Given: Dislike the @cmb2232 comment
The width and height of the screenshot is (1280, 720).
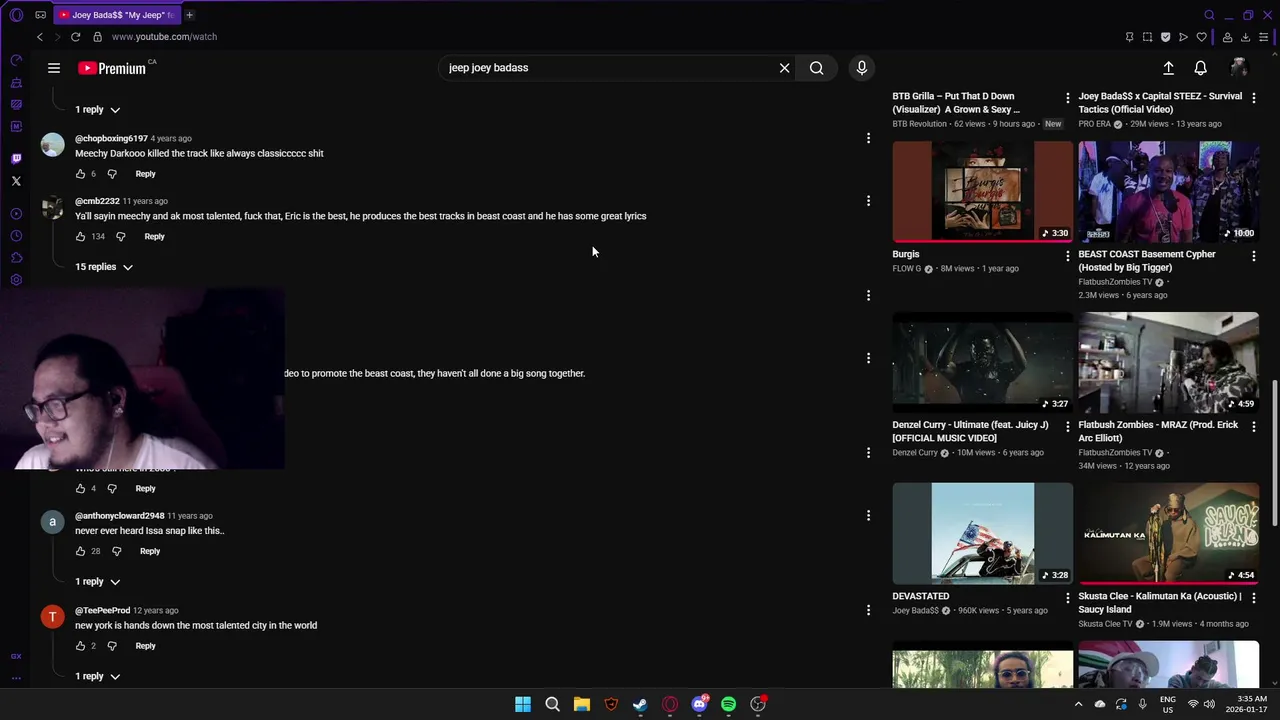Looking at the screenshot, I should click(x=121, y=237).
